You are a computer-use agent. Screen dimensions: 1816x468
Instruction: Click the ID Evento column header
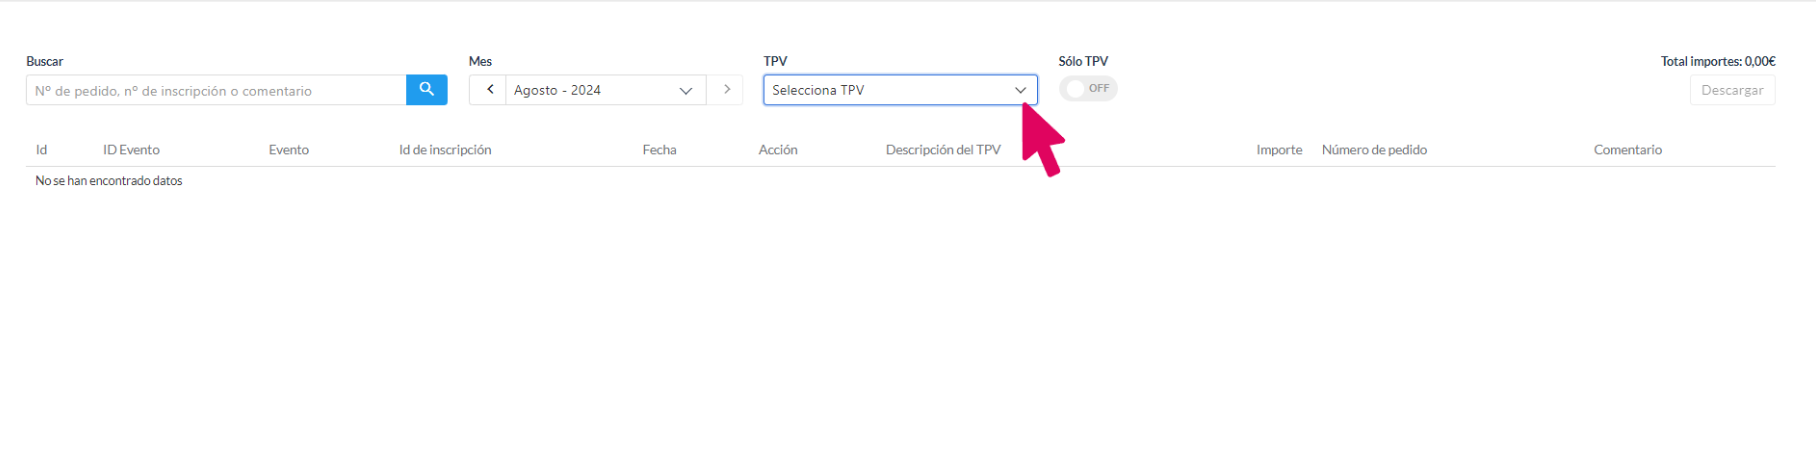pyautogui.click(x=131, y=150)
